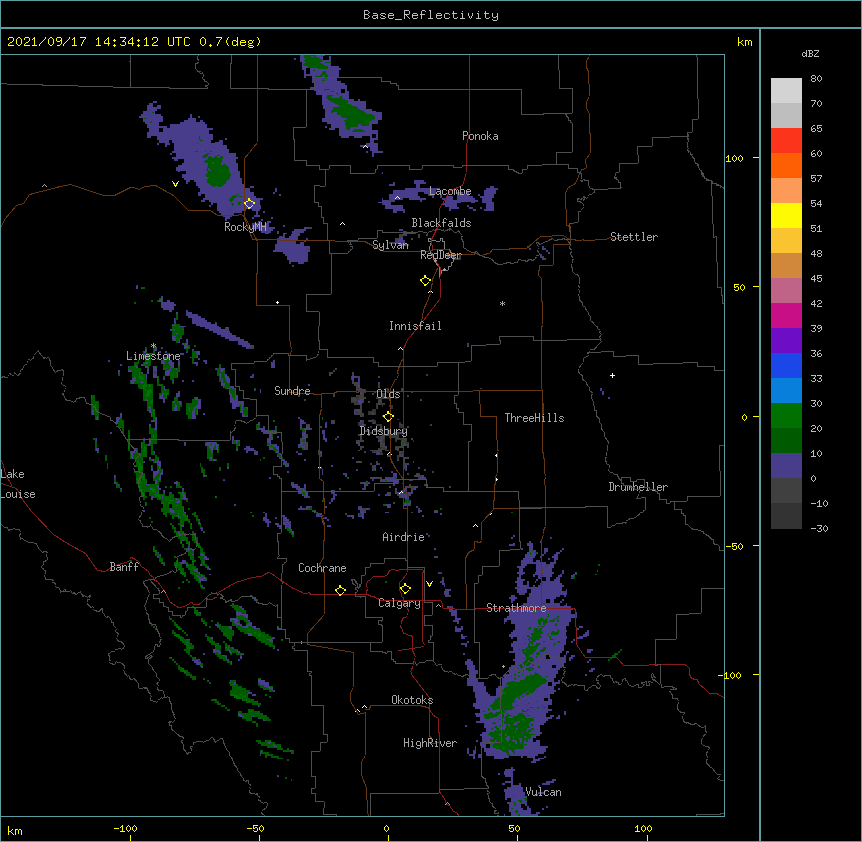Click the Drumheller town label
The image size is (862, 842).
tap(638, 487)
